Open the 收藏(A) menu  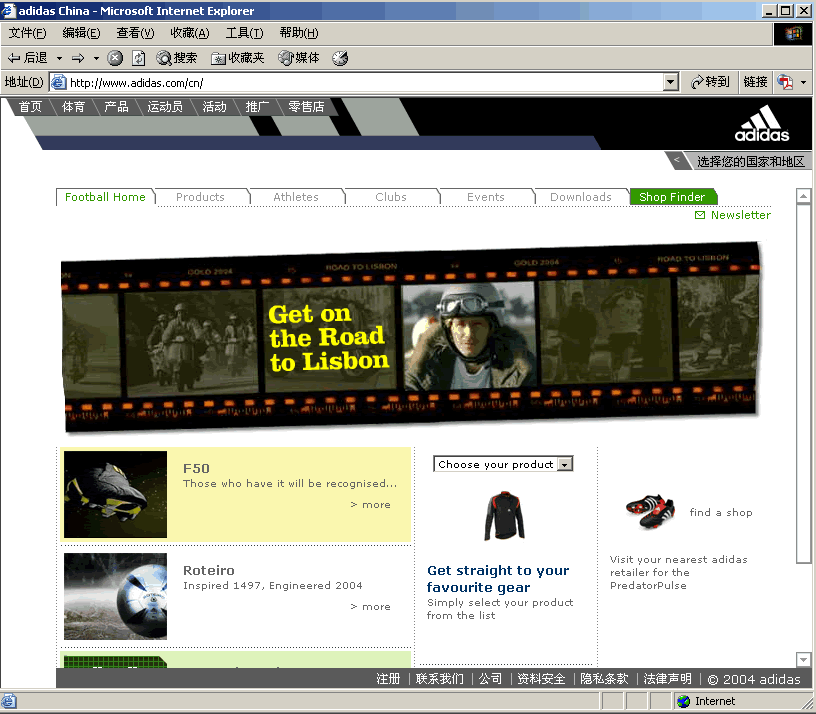pos(189,33)
